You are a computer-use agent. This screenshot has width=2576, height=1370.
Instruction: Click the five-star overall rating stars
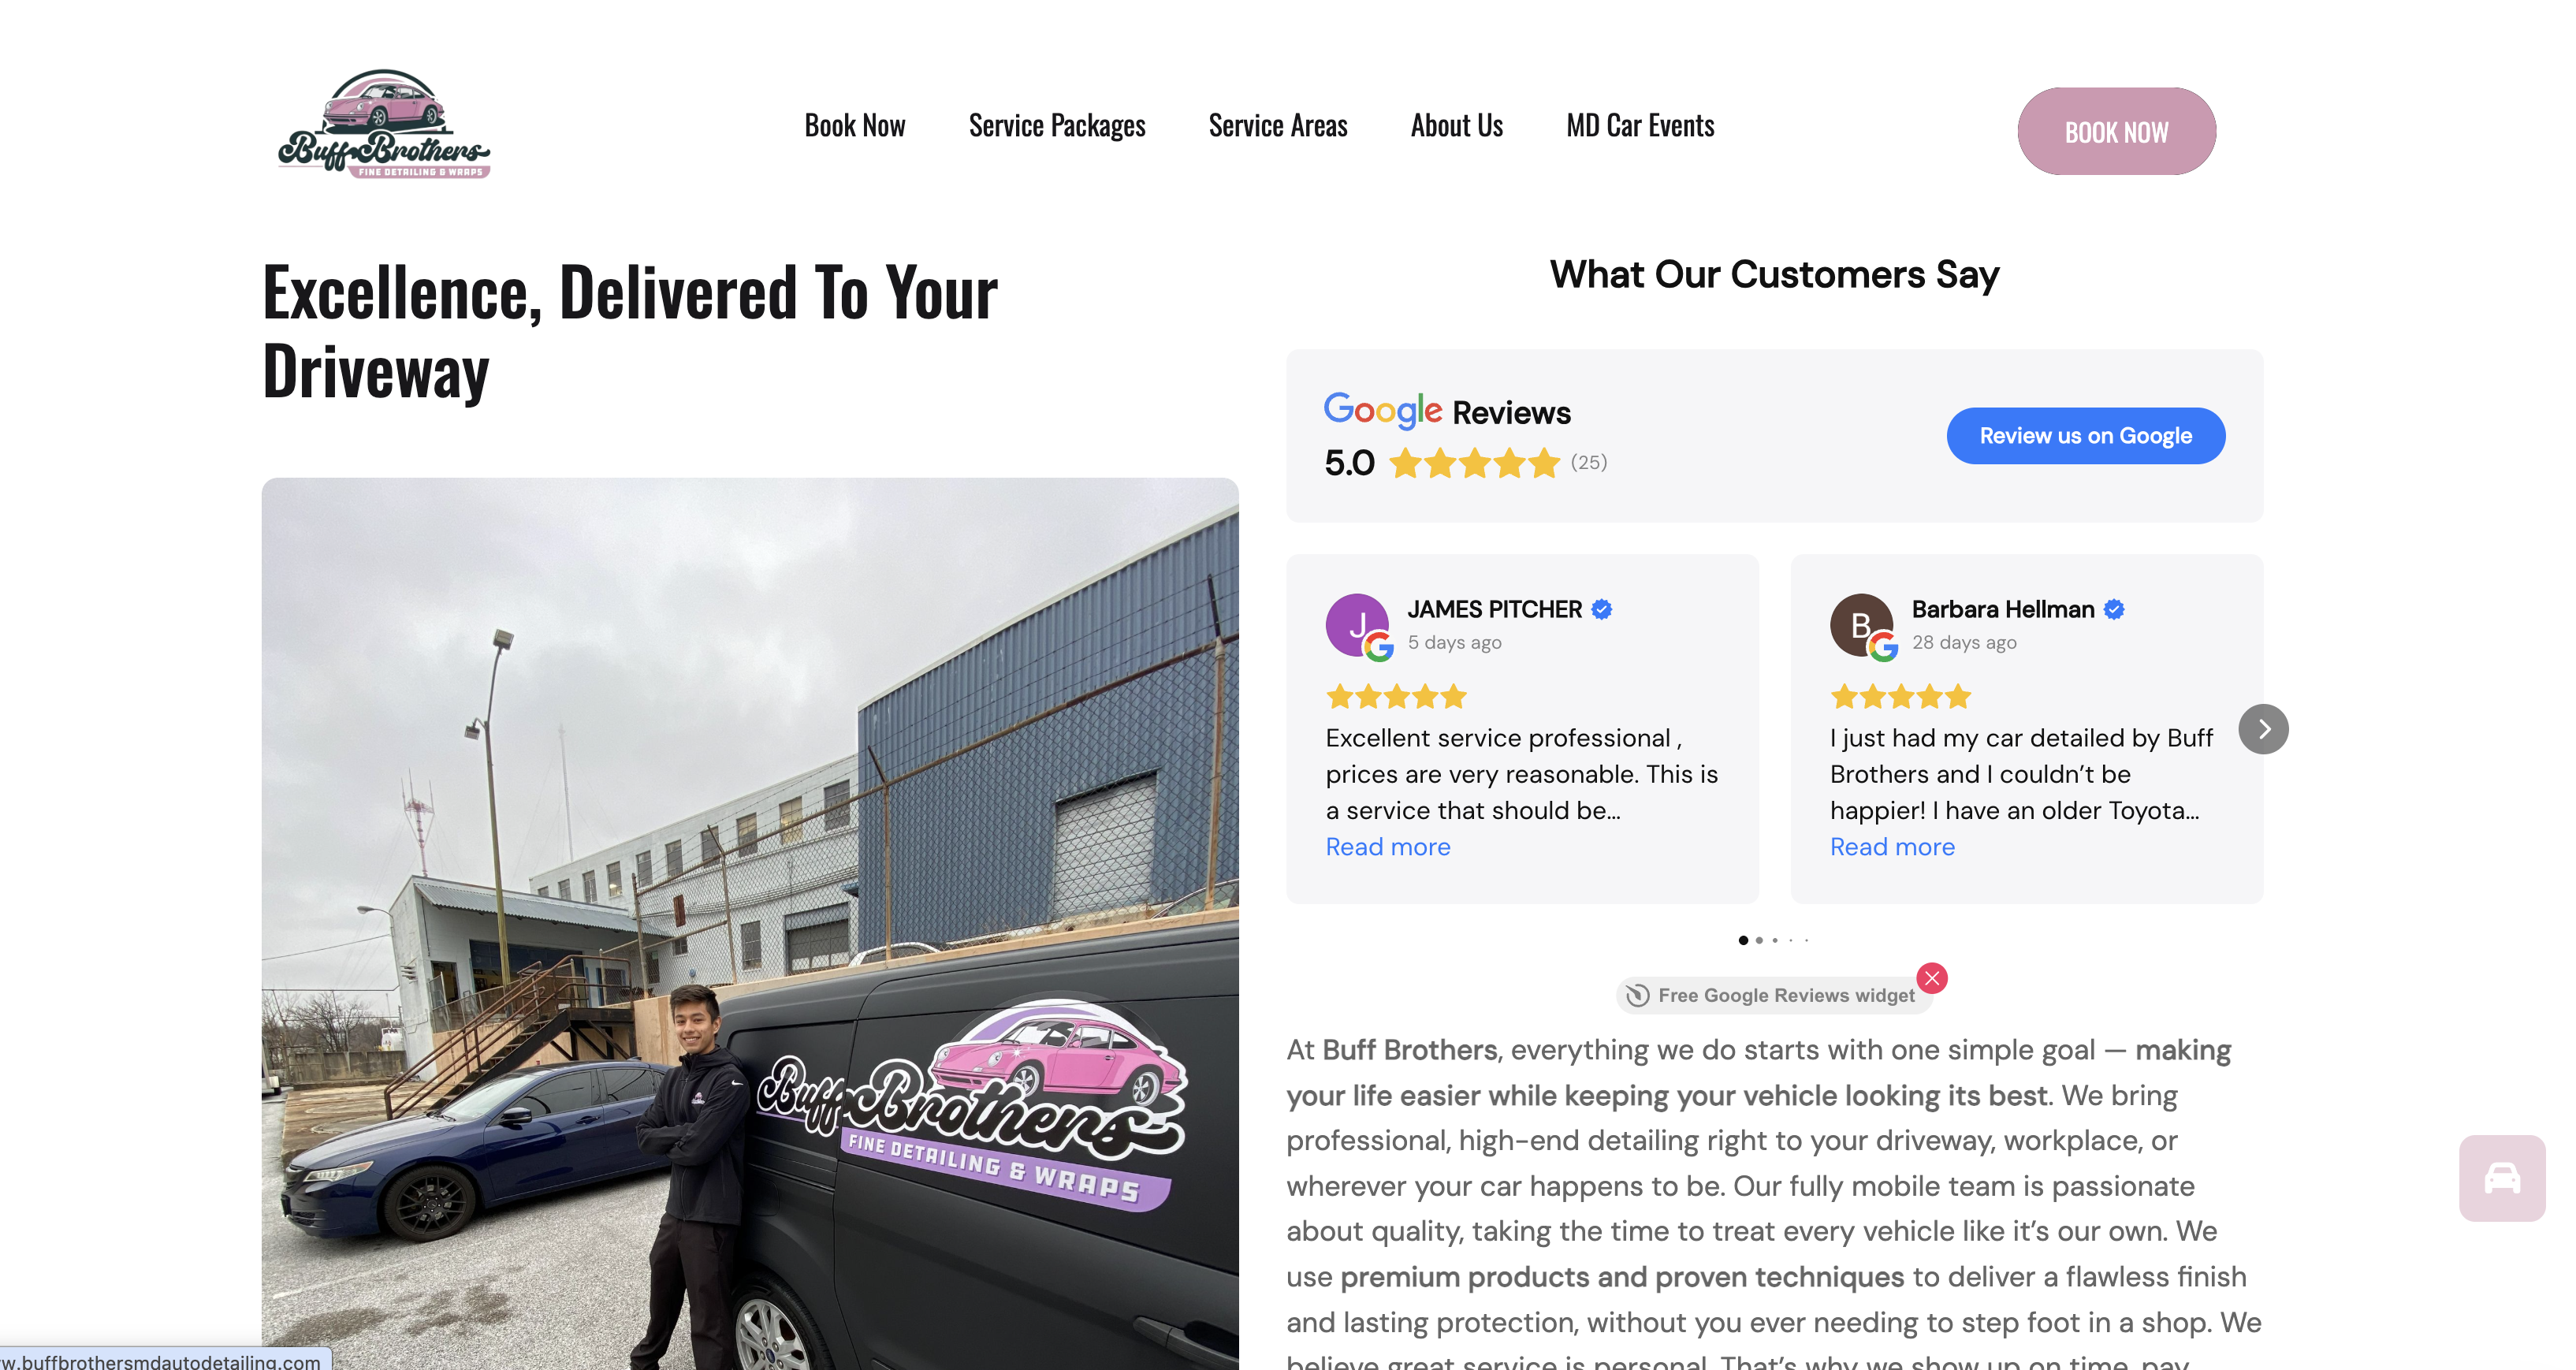click(1474, 463)
